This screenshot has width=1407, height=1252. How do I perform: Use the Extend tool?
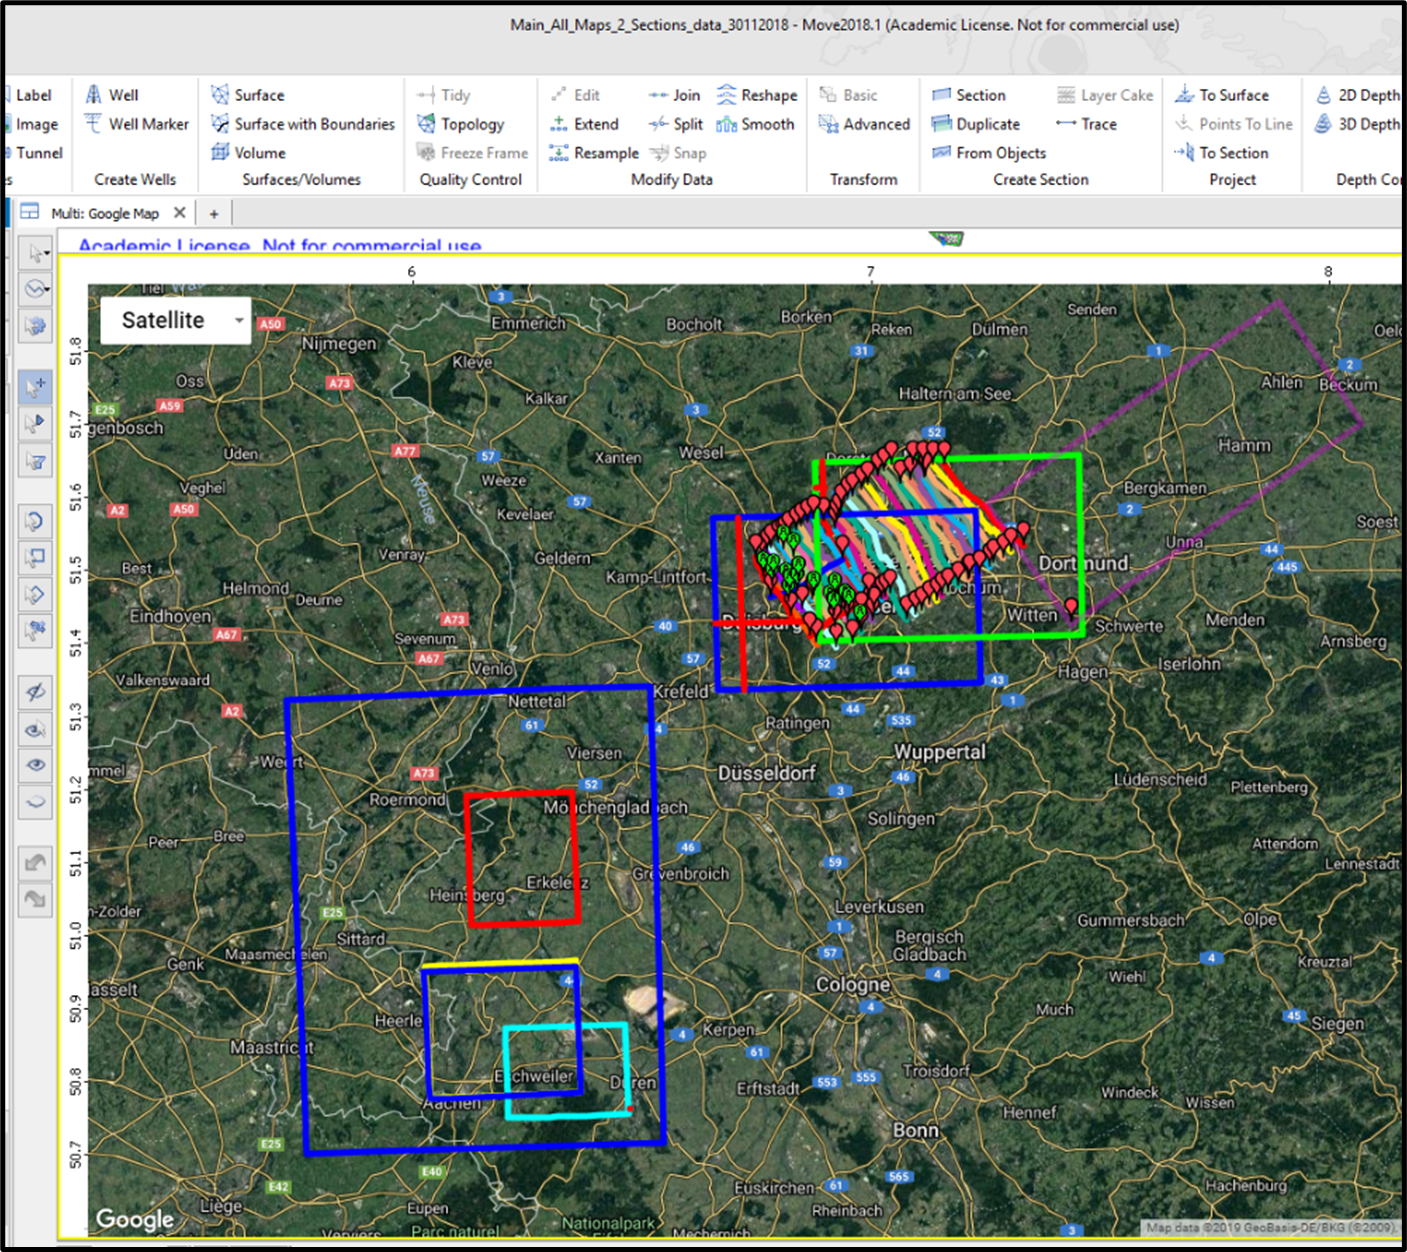pyautogui.click(x=585, y=124)
